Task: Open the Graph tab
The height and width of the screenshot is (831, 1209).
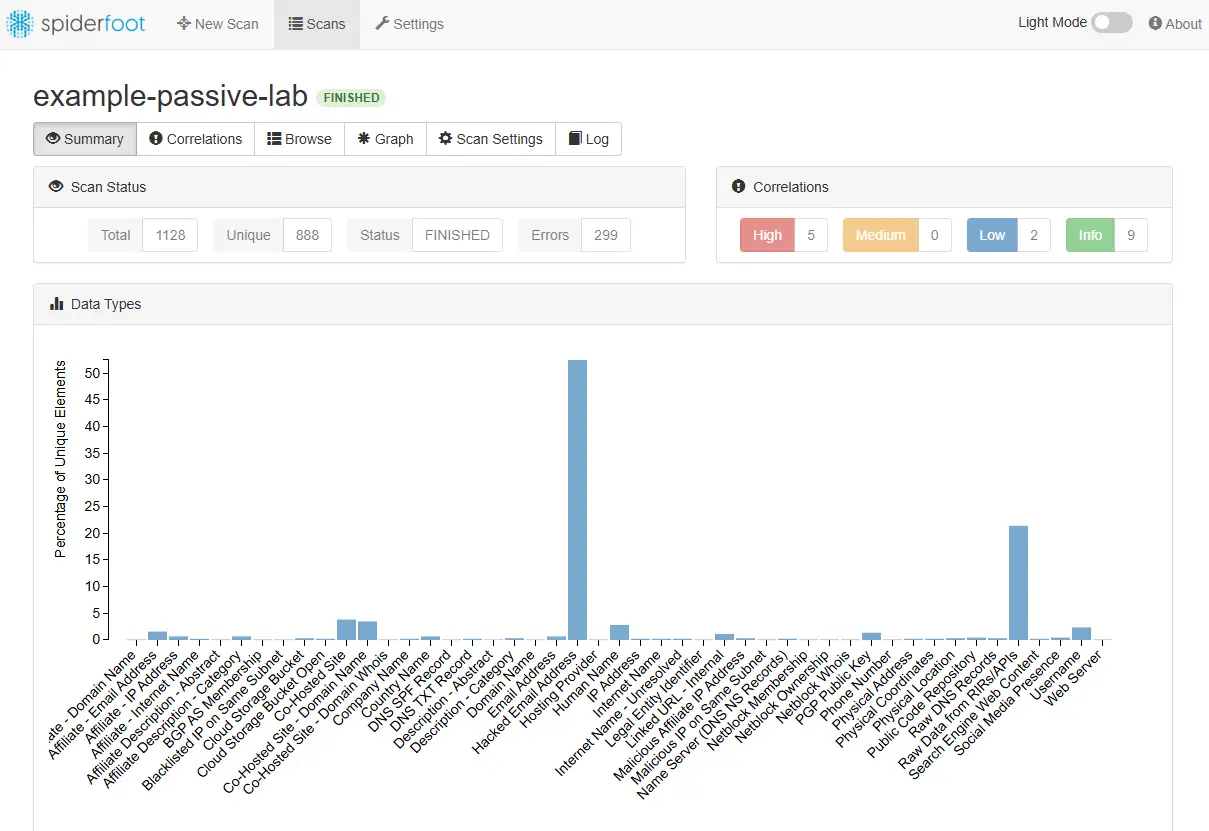Action: [385, 139]
